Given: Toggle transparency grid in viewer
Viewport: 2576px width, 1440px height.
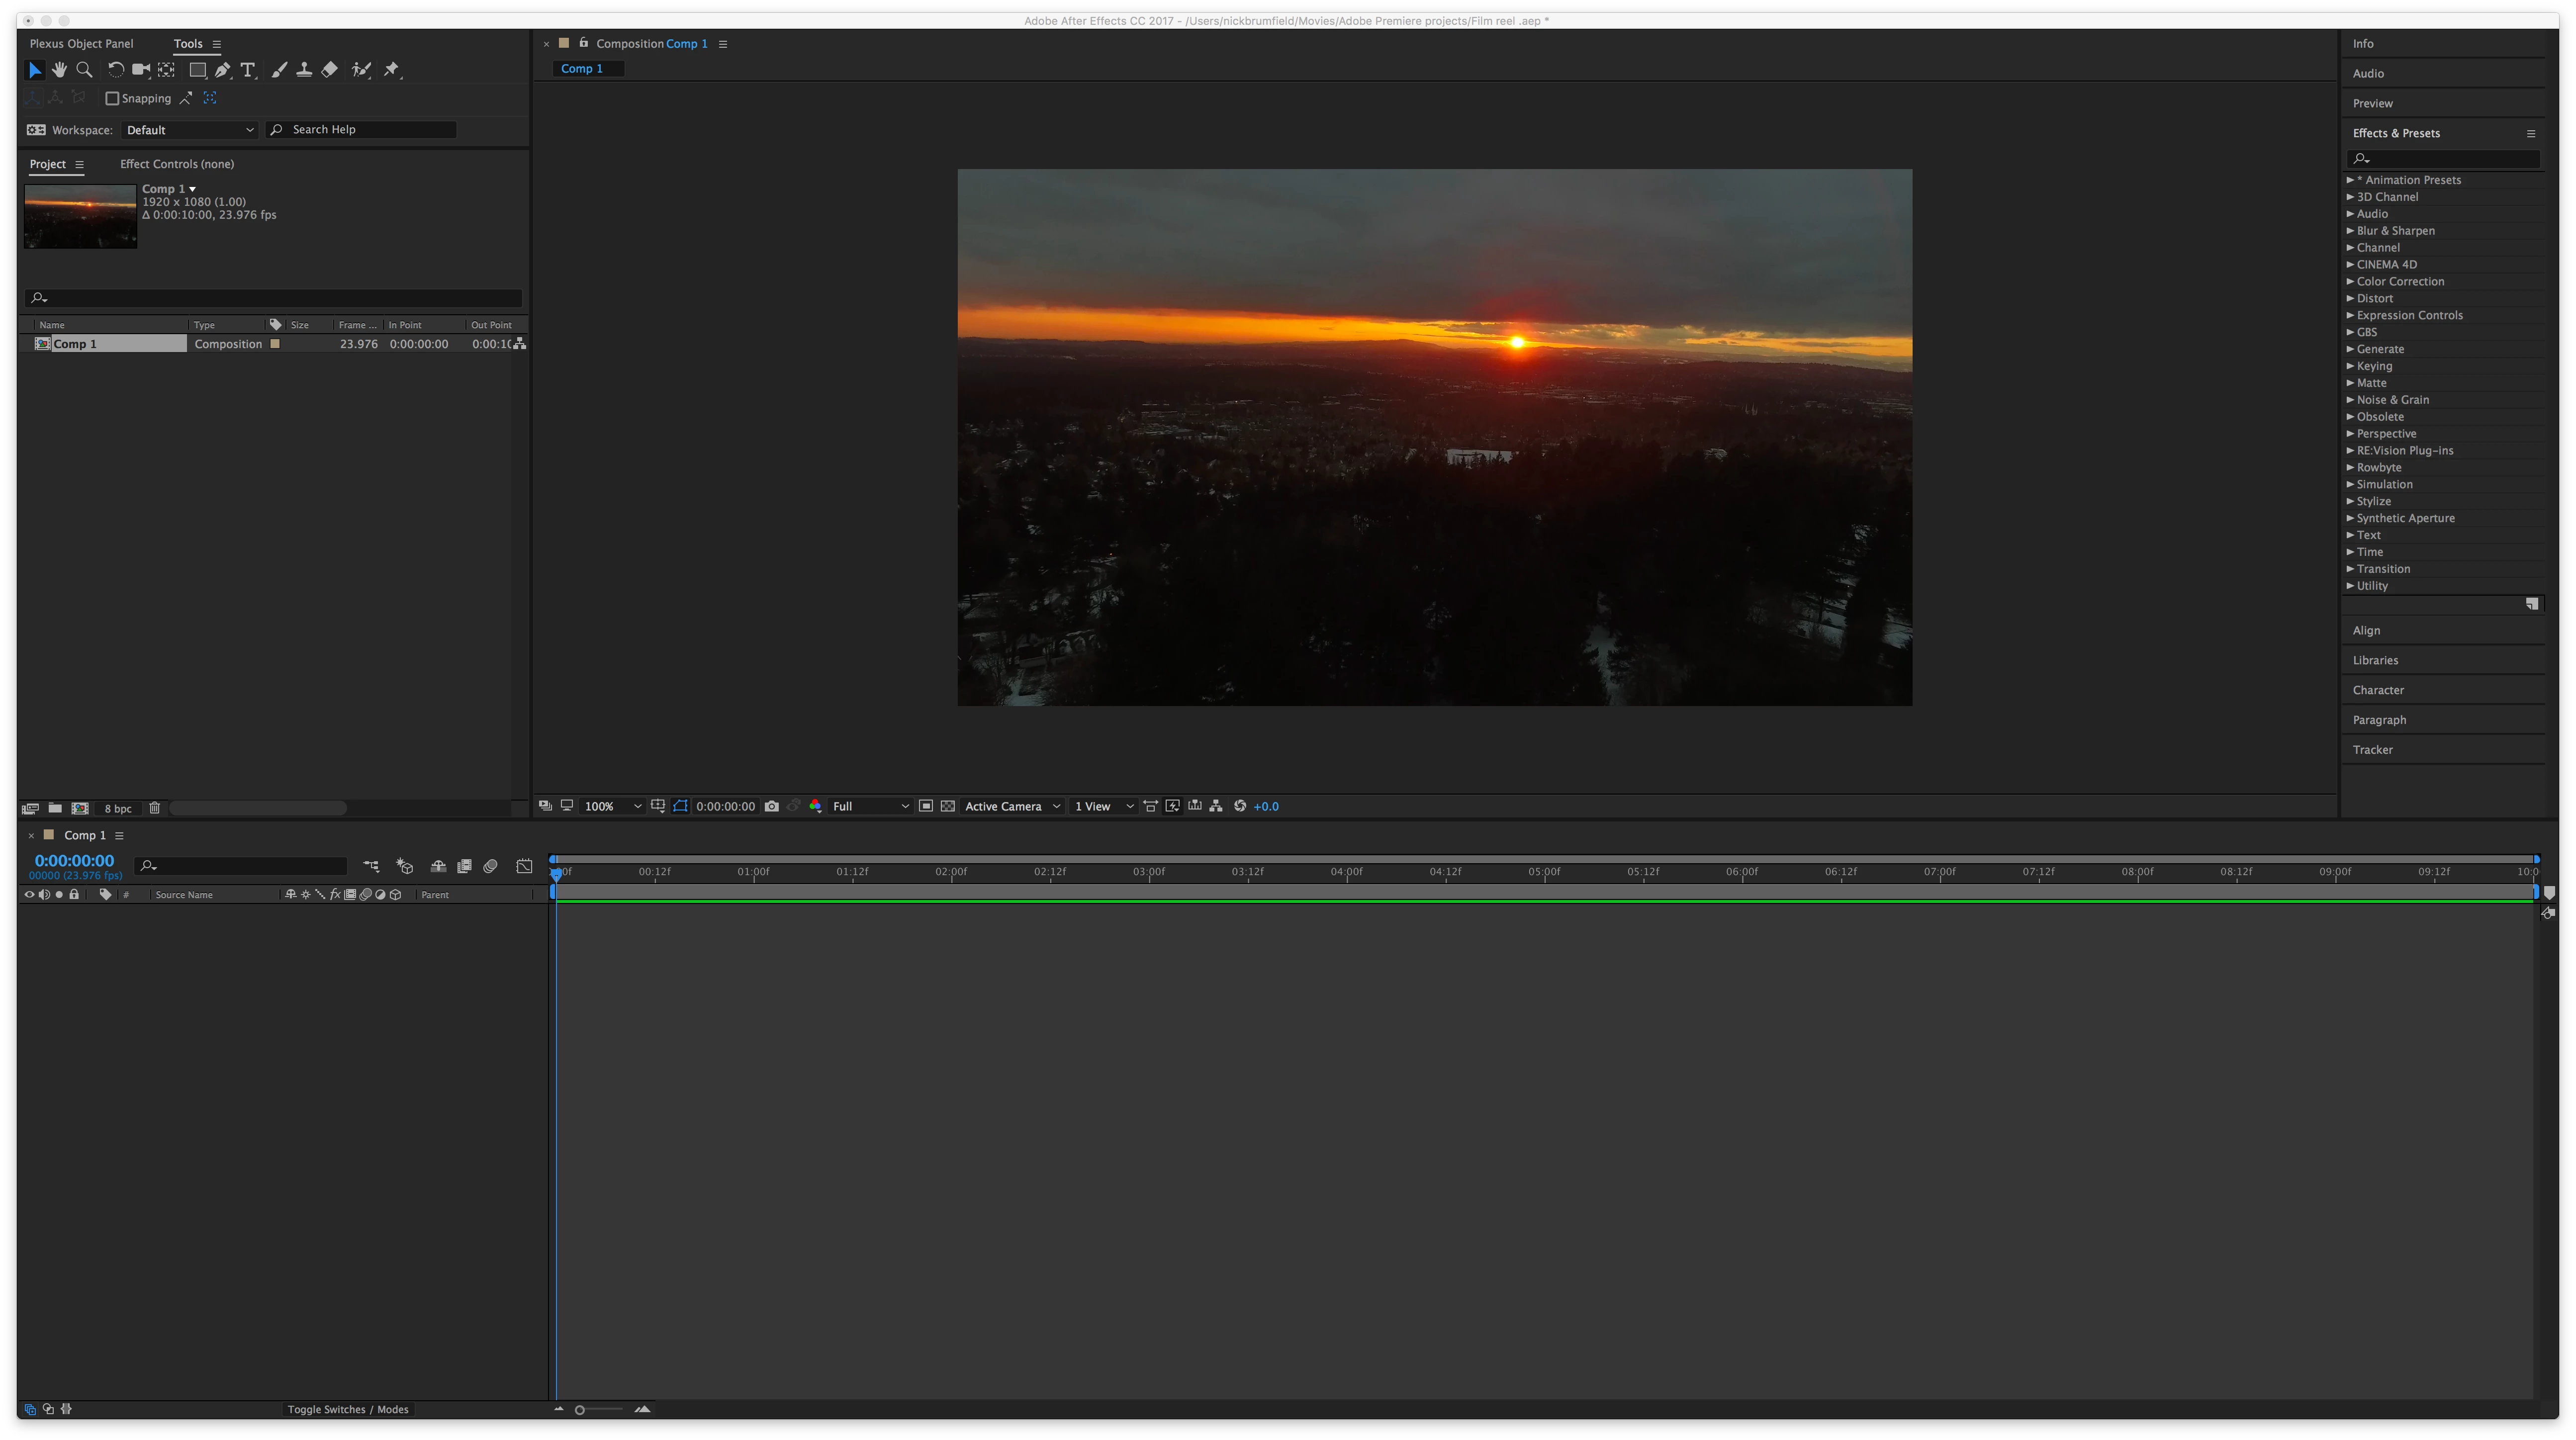Looking at the screenshot, I should (x=947, y=806).
